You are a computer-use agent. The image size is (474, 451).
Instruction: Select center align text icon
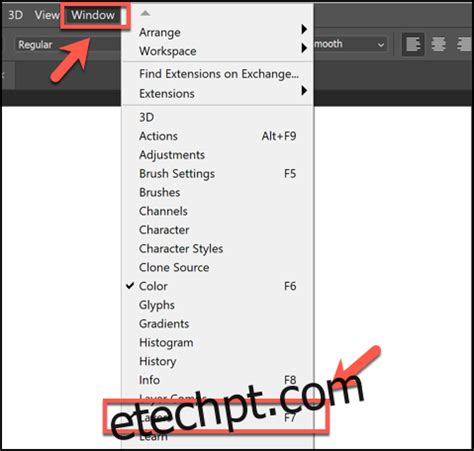pyautogui.click(x=439, y=44)
